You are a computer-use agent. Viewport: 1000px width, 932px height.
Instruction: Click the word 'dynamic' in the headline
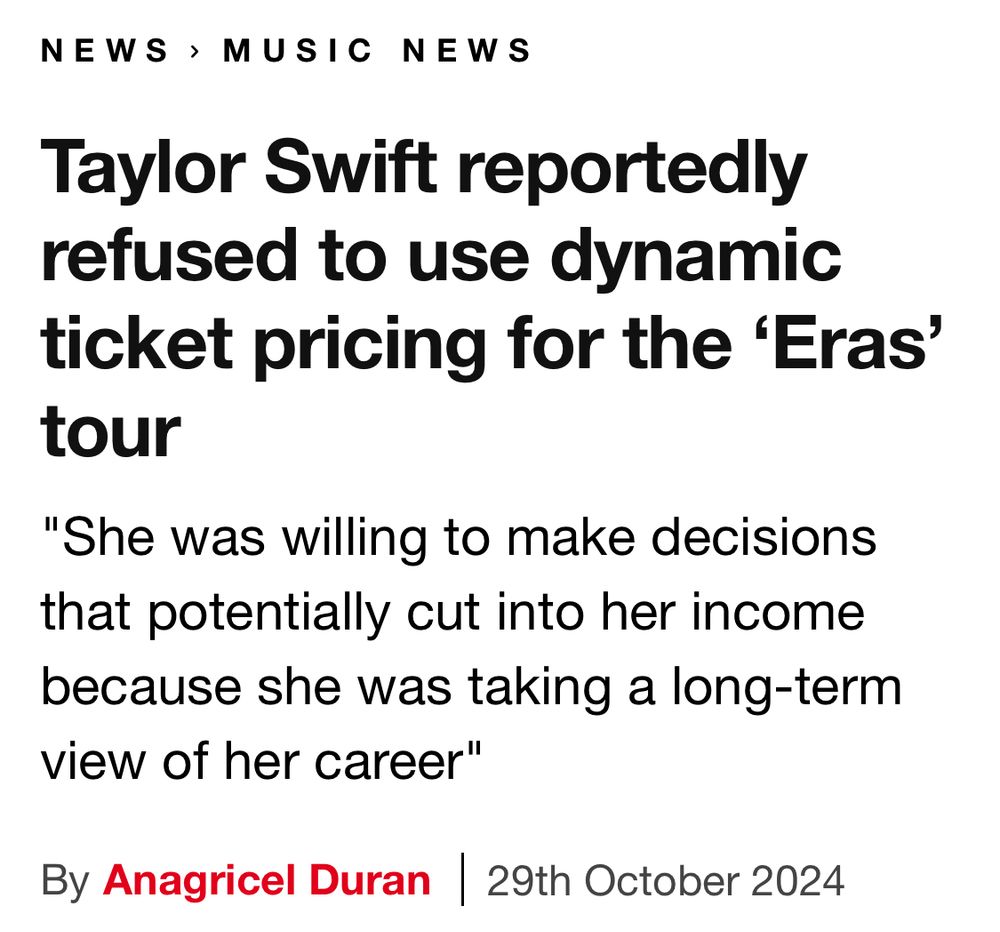(x=695, y=258)
